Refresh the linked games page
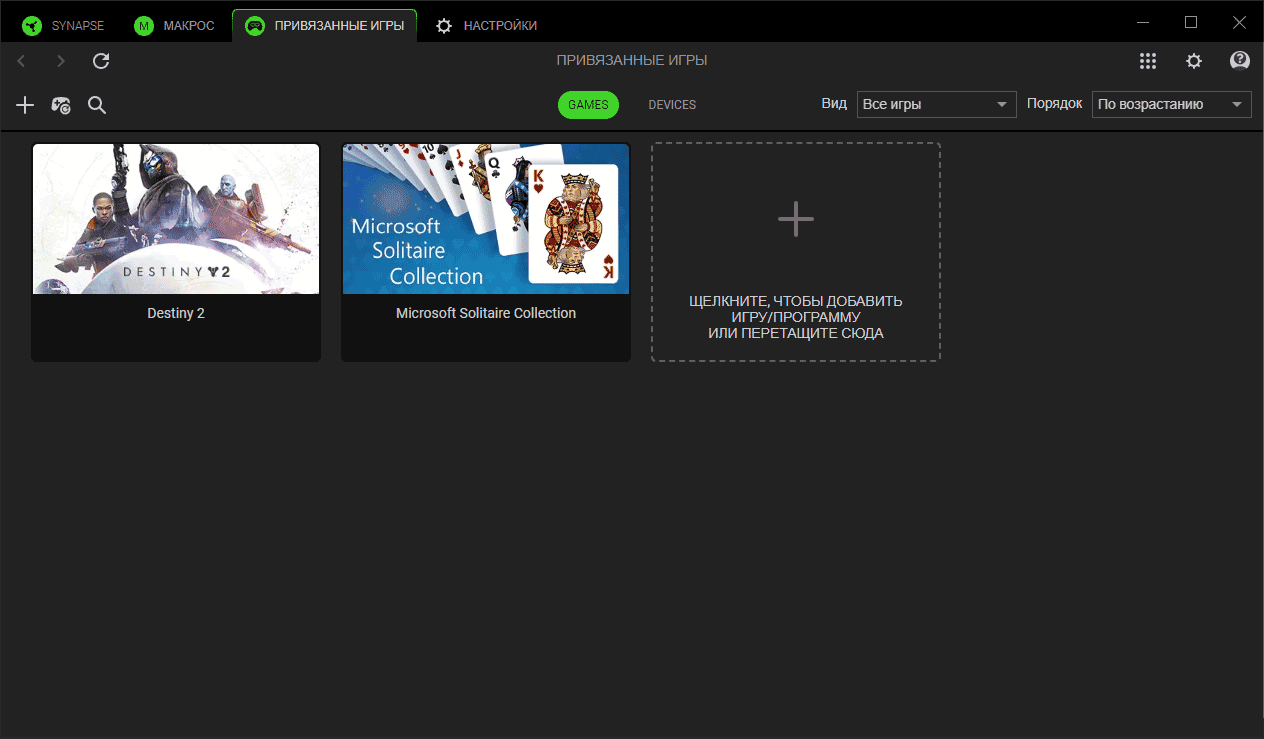1264x739 pixels. [x=101, y=61]
